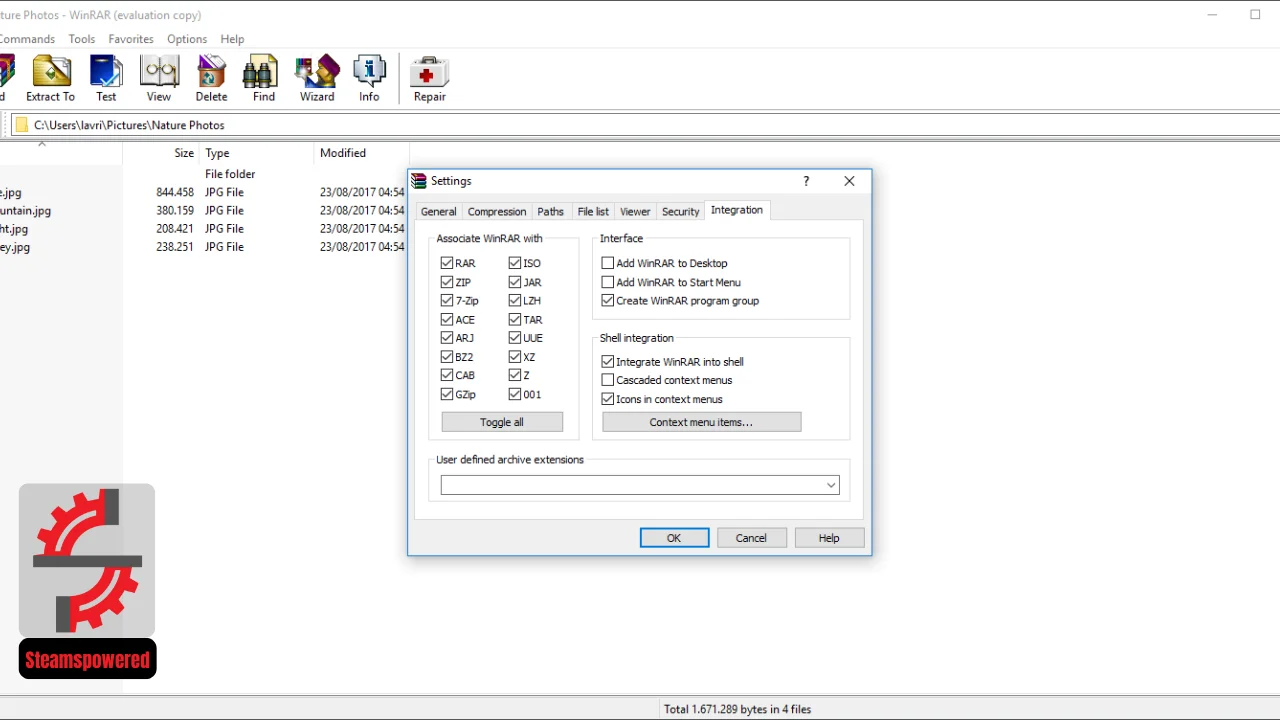
Task: Toggle the GZip association checkbox
Action: [447, 394]
